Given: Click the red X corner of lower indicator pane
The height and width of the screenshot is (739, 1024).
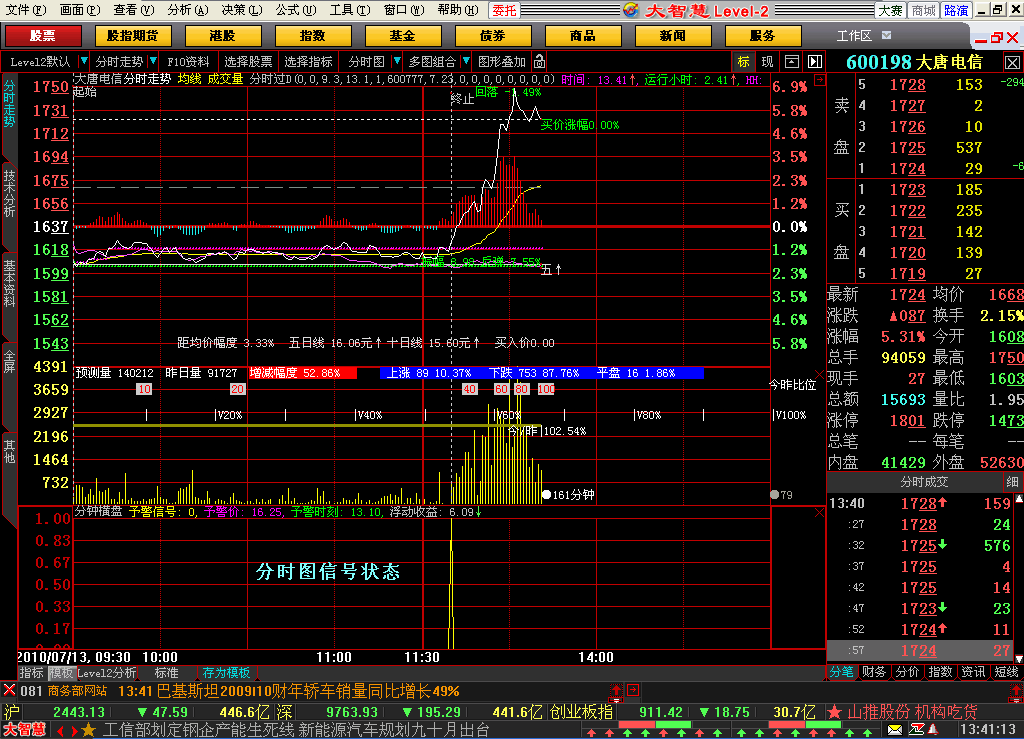Looking at the screenshot, I should point(820,512).
